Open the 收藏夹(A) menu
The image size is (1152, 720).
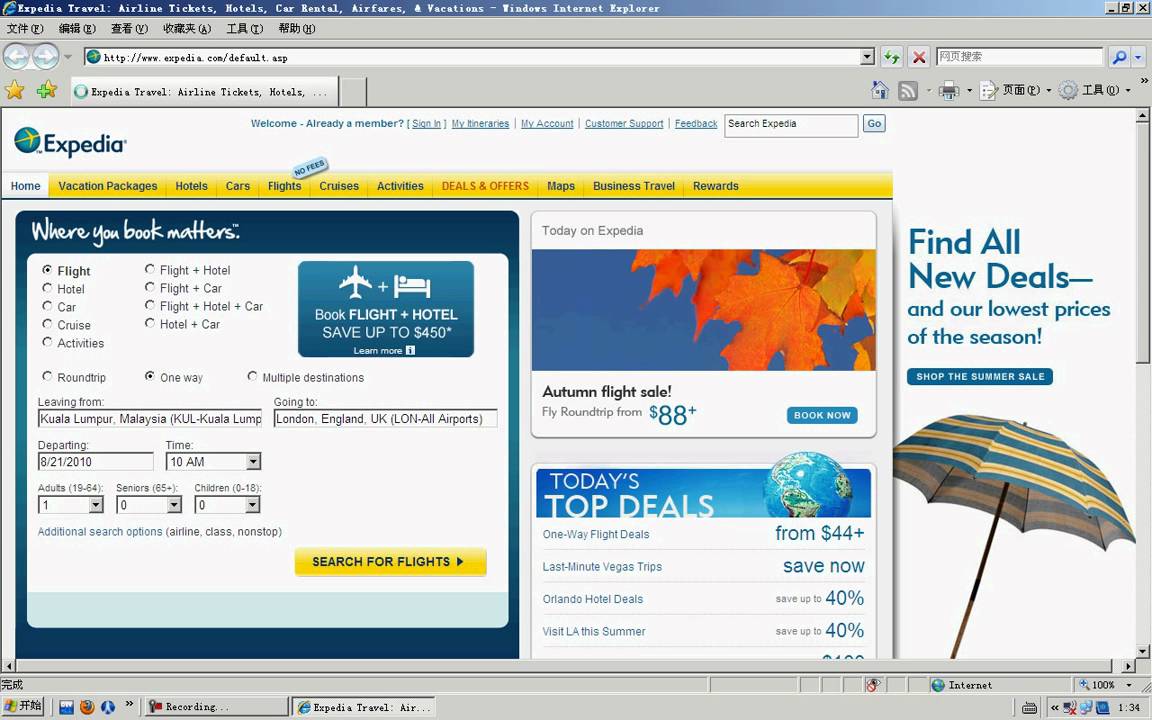click(x=187, y=29)
